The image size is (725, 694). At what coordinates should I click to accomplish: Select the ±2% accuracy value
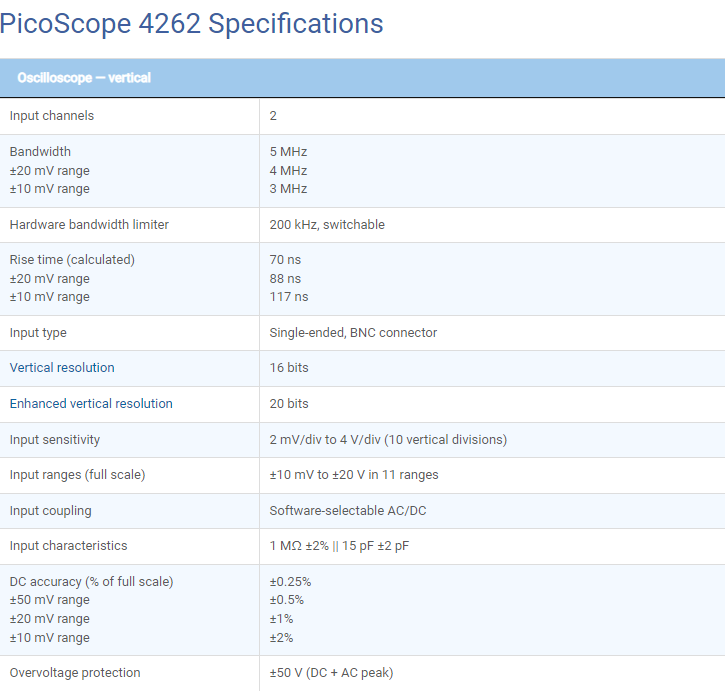click(281, 638)
